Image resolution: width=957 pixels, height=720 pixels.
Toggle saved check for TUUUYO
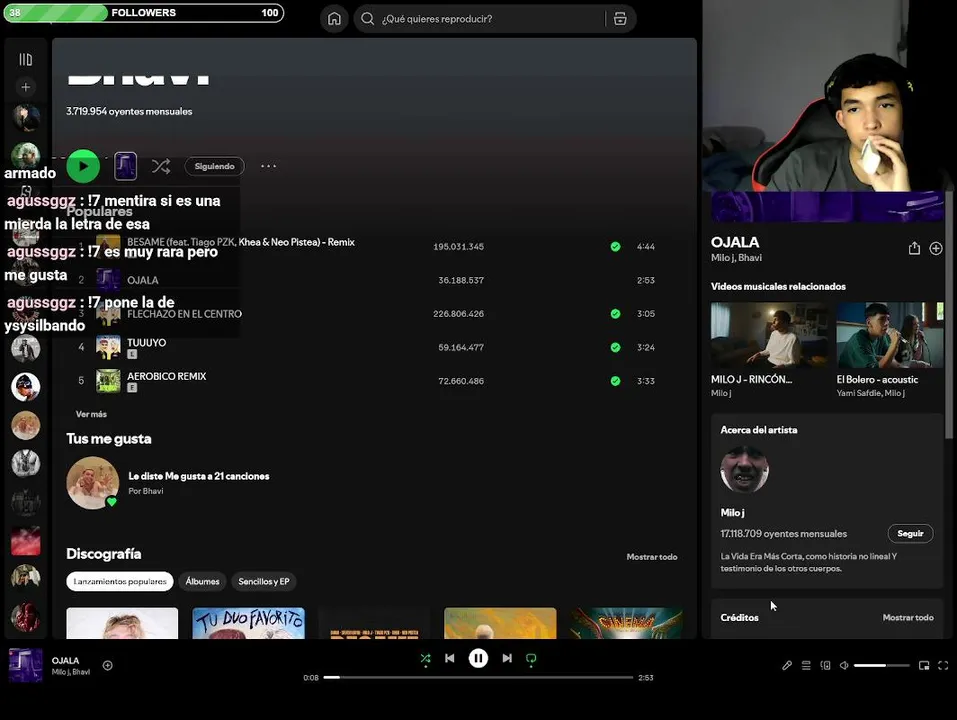point(615,347)
